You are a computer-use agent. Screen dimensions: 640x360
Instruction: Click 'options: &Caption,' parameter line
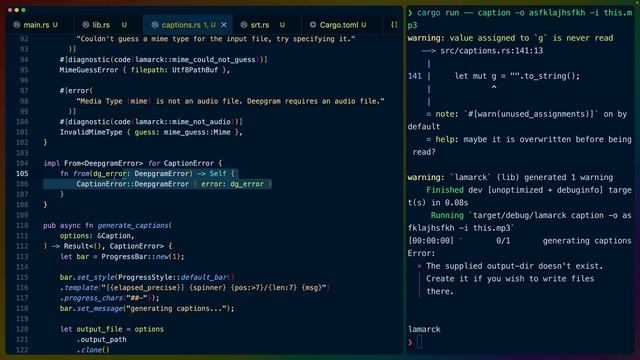[97, 236]
